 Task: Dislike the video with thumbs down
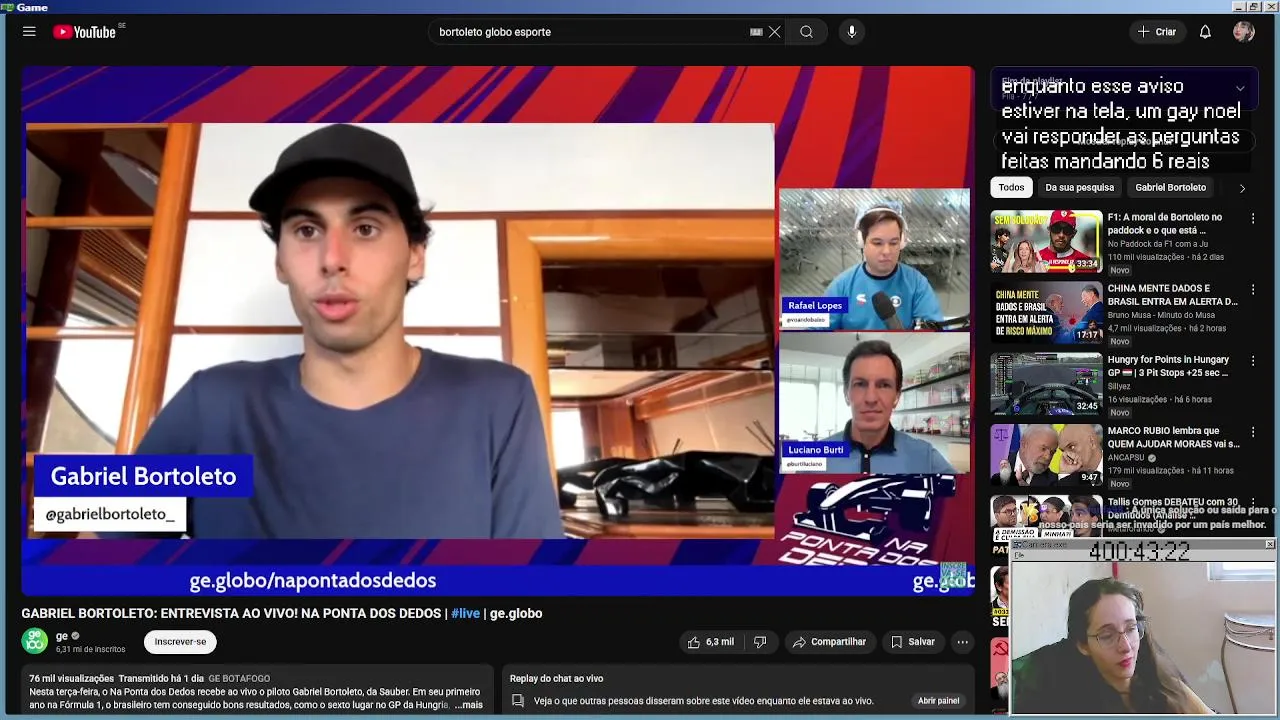[760, 642]
